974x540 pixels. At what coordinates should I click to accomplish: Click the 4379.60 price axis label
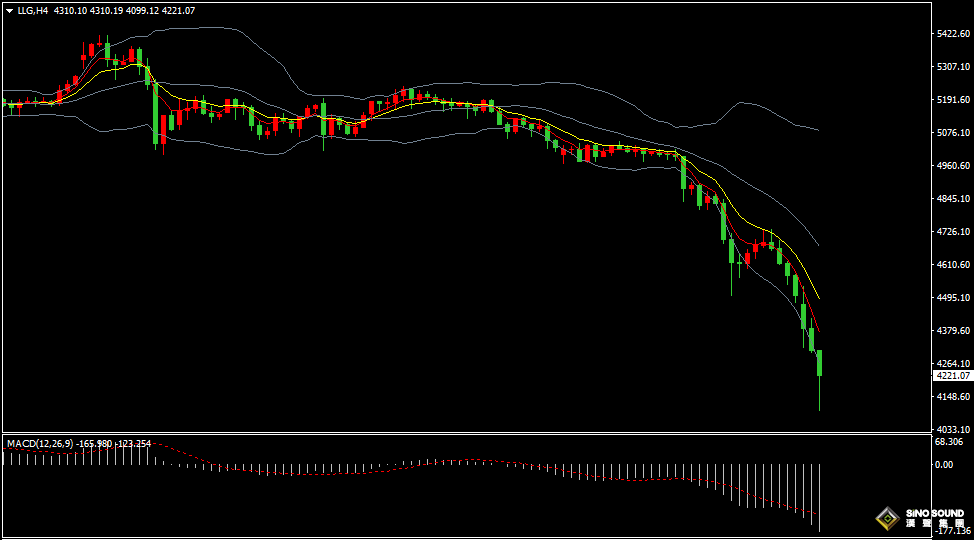point(952,331)
